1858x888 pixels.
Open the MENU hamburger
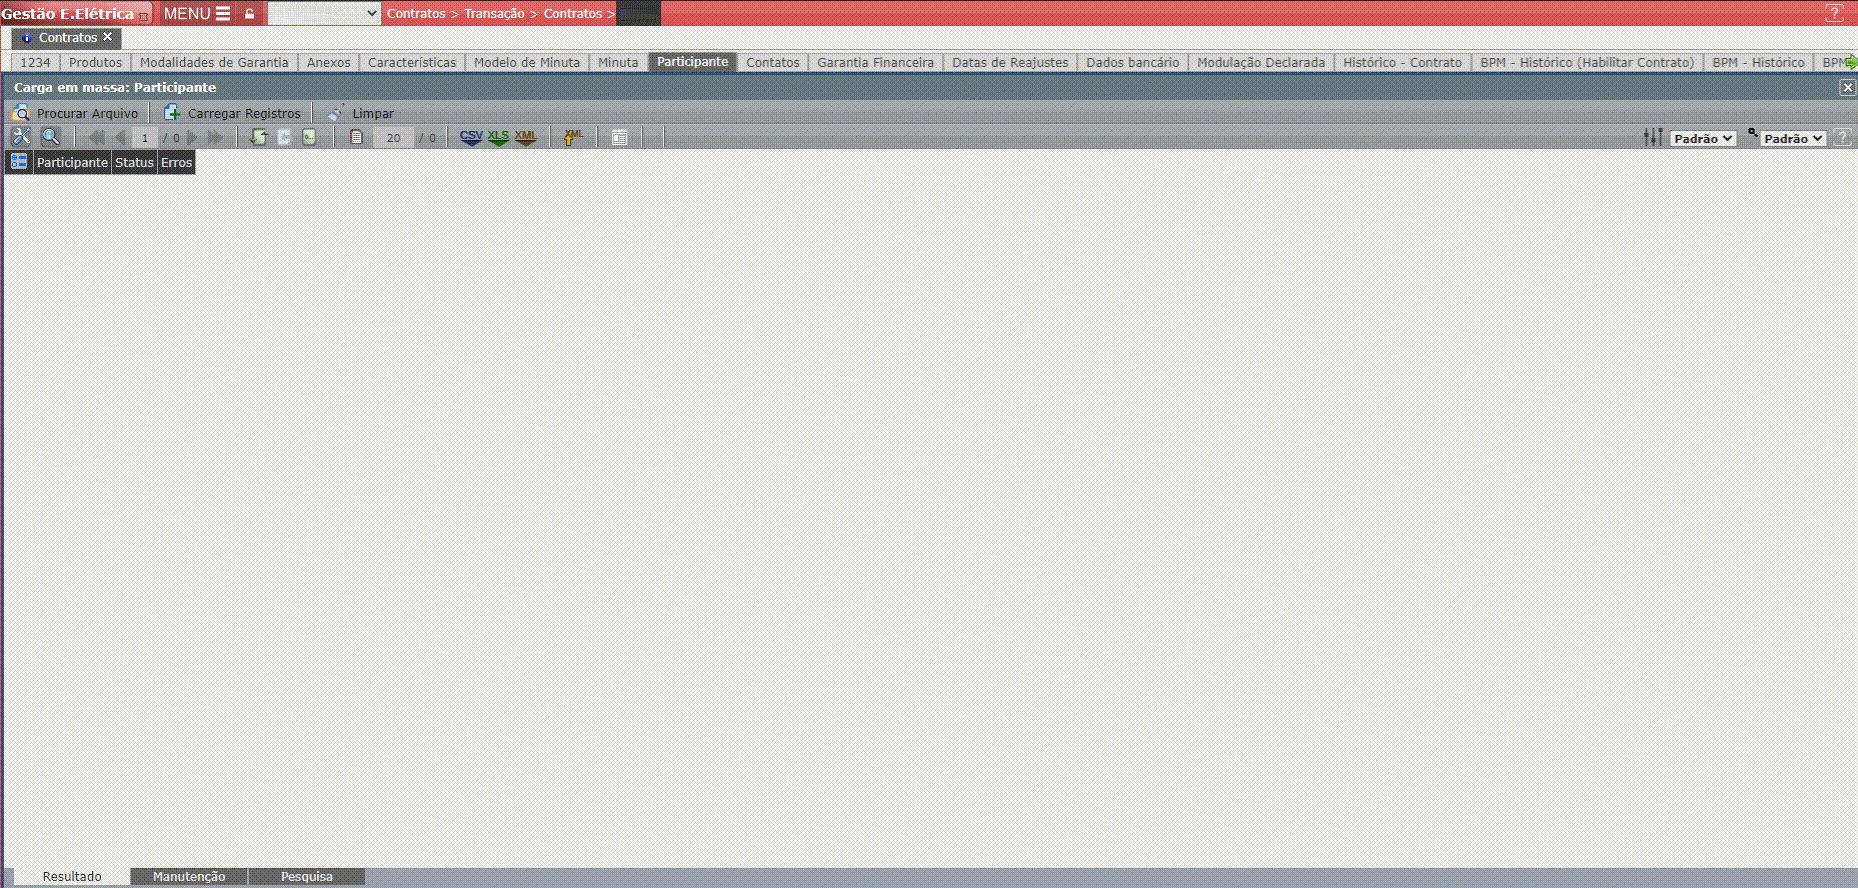tap(197, 14)
